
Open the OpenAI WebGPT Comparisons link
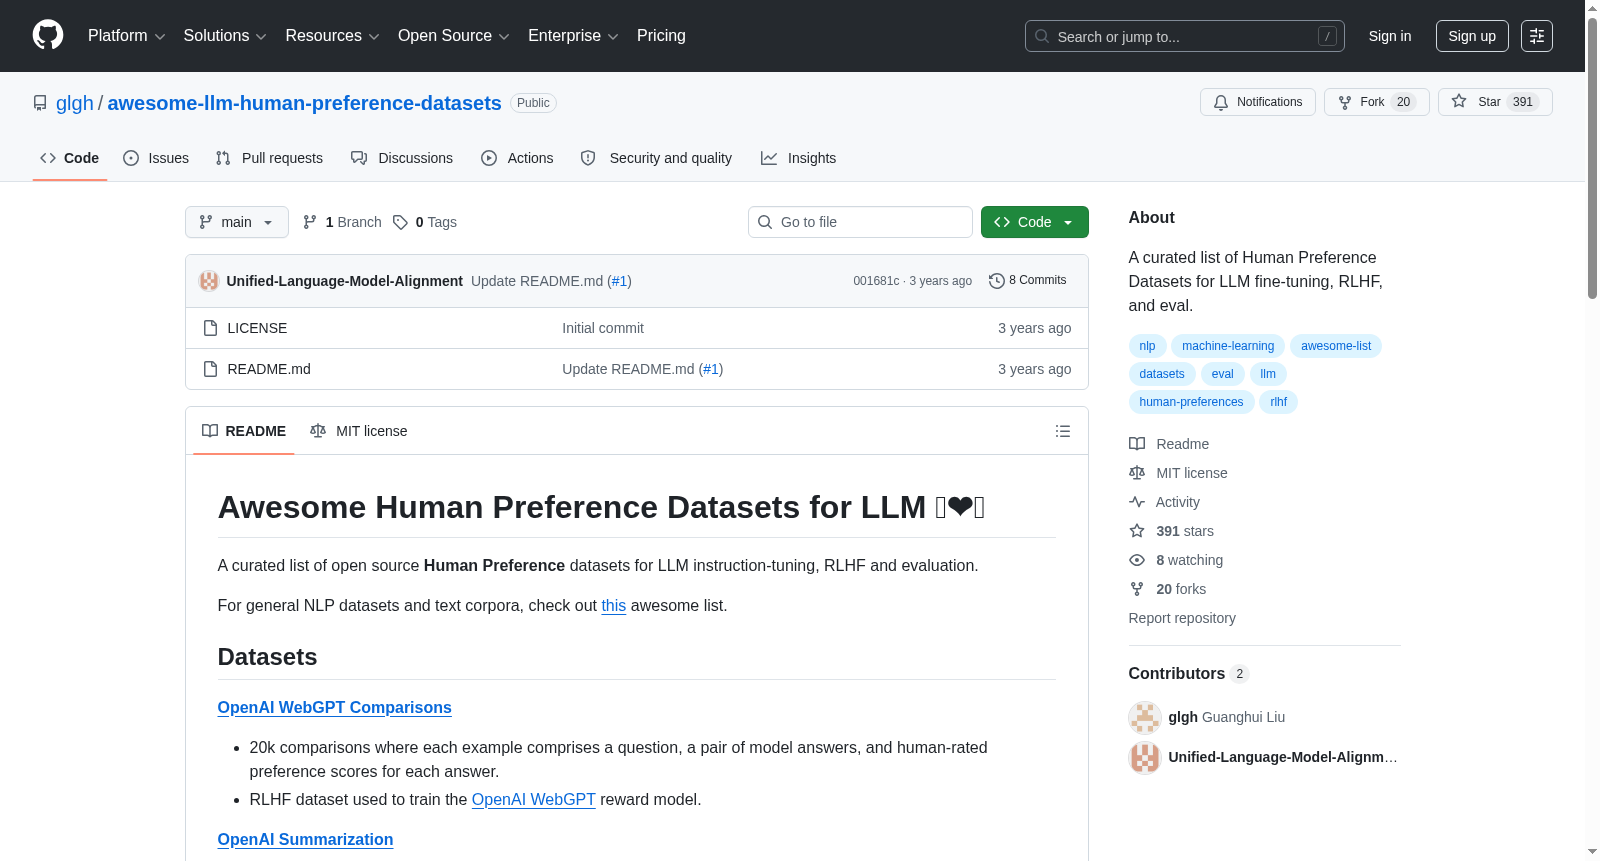pyautogui.click(x=335, y=707)
